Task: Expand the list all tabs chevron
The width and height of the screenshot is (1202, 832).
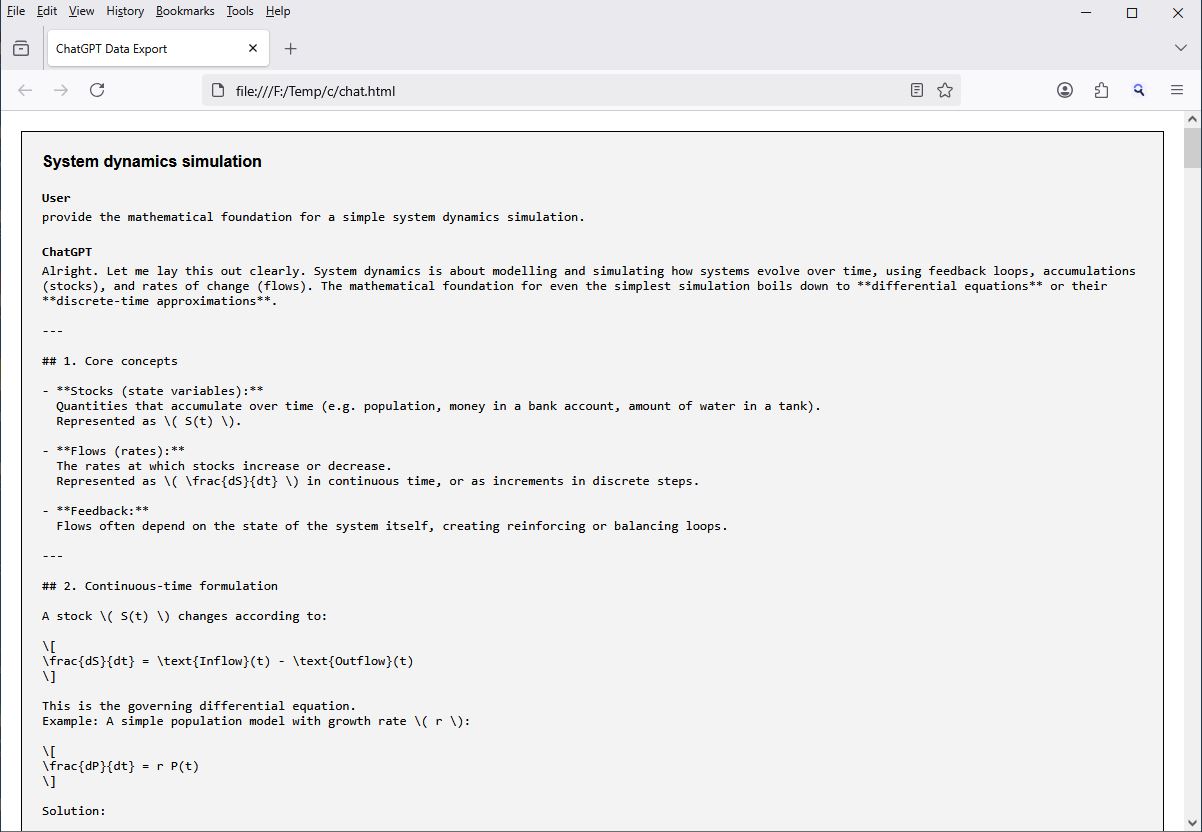Action: point(1180,48)
